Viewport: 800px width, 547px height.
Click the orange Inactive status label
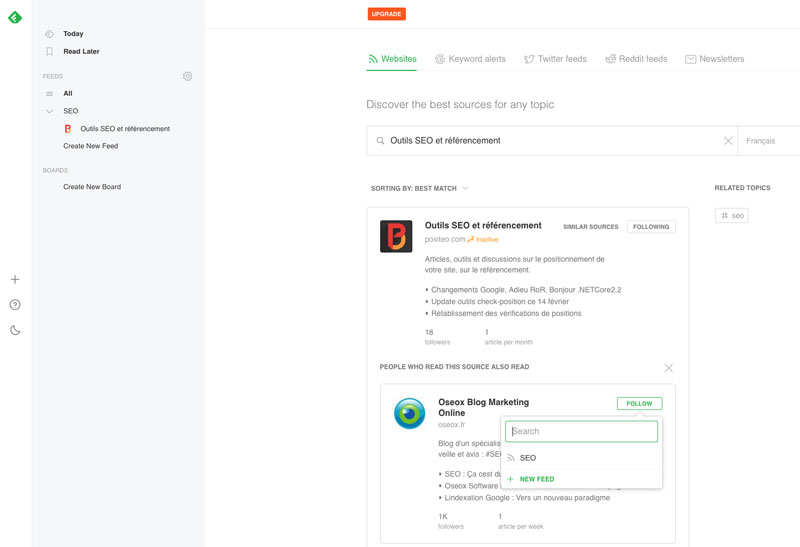click(x=483, y=239)
